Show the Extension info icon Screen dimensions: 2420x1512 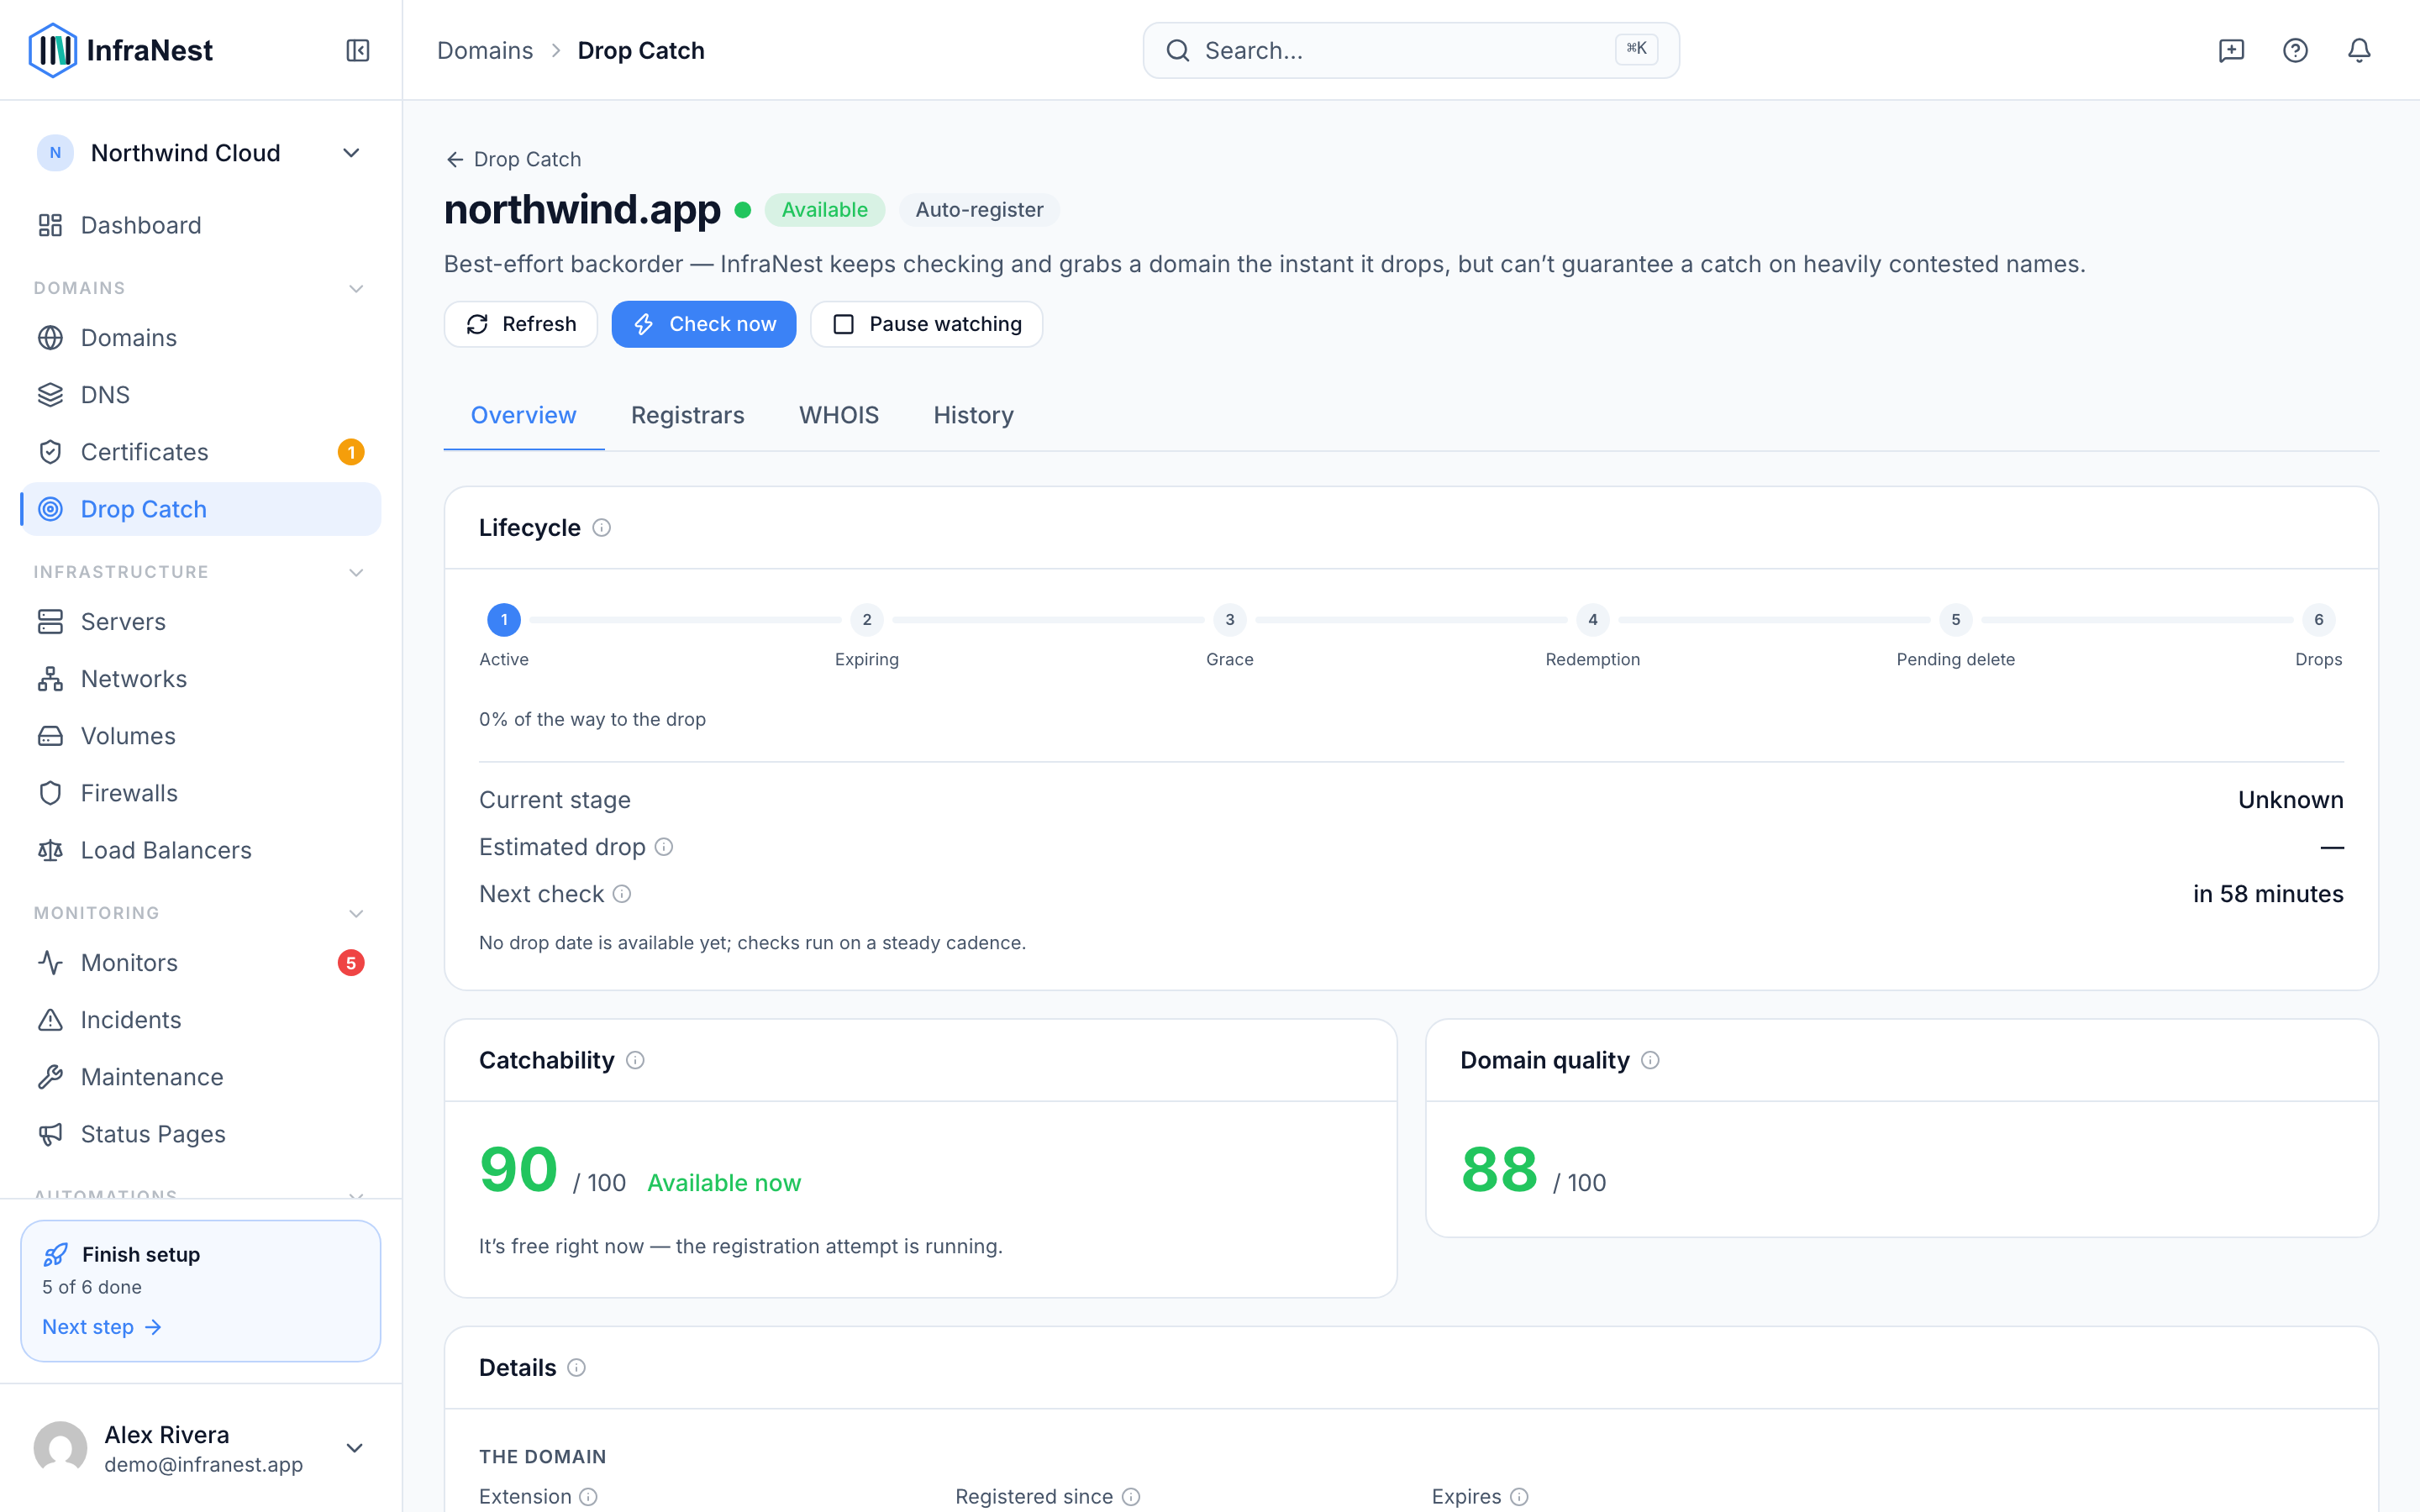click(589, 1497)
